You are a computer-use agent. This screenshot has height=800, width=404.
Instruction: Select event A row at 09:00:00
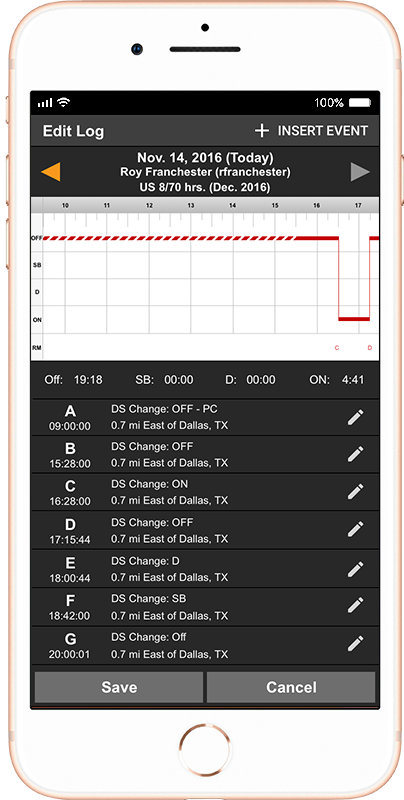(x=205, y=417)
